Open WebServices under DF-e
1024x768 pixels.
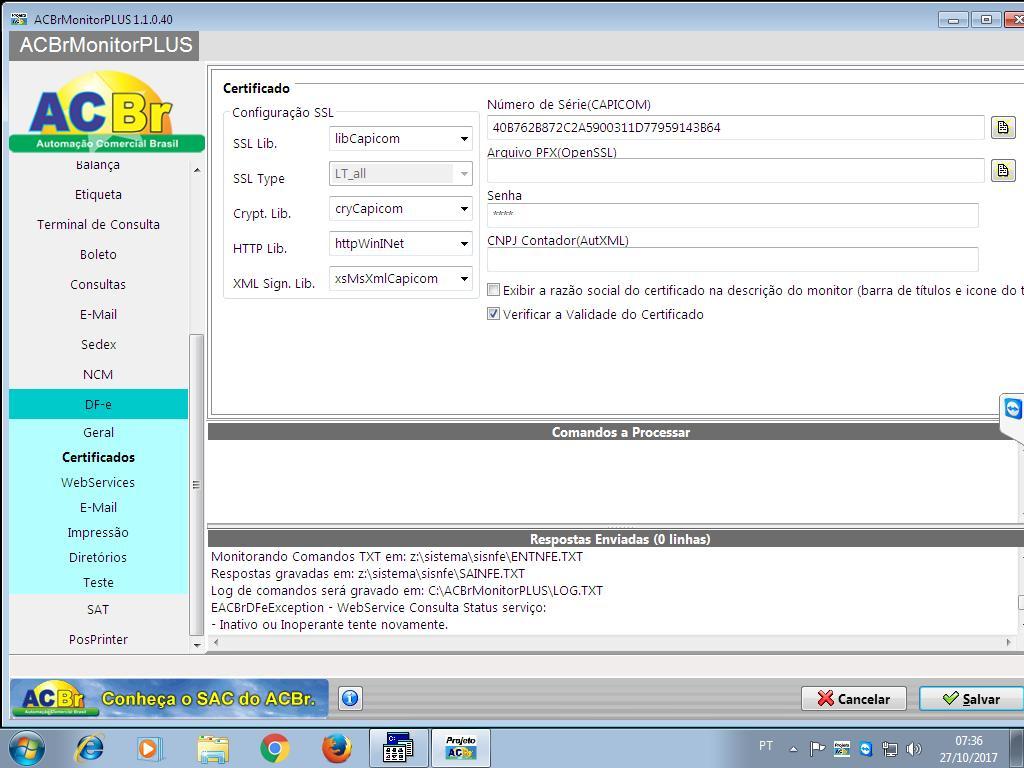click(98, 483)
